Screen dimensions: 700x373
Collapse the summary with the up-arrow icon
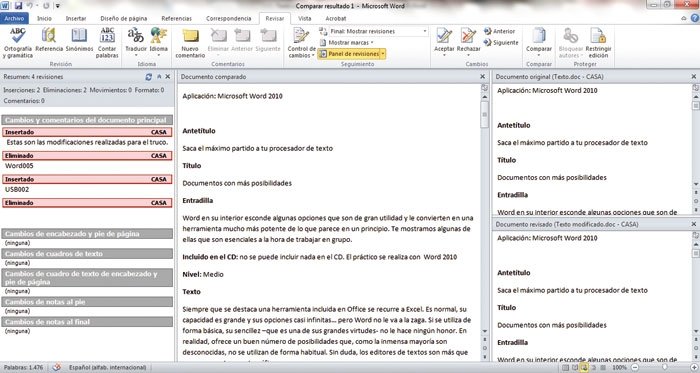(159, 77)
